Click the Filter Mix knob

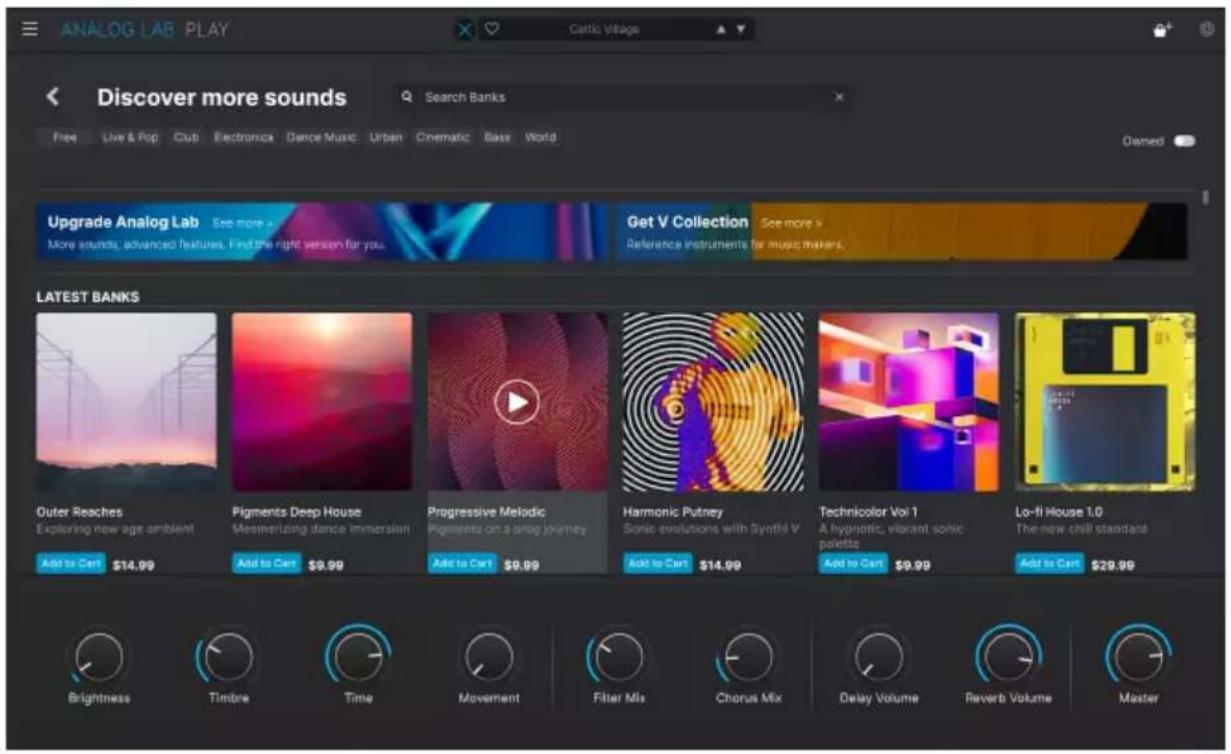pos(619,657)
